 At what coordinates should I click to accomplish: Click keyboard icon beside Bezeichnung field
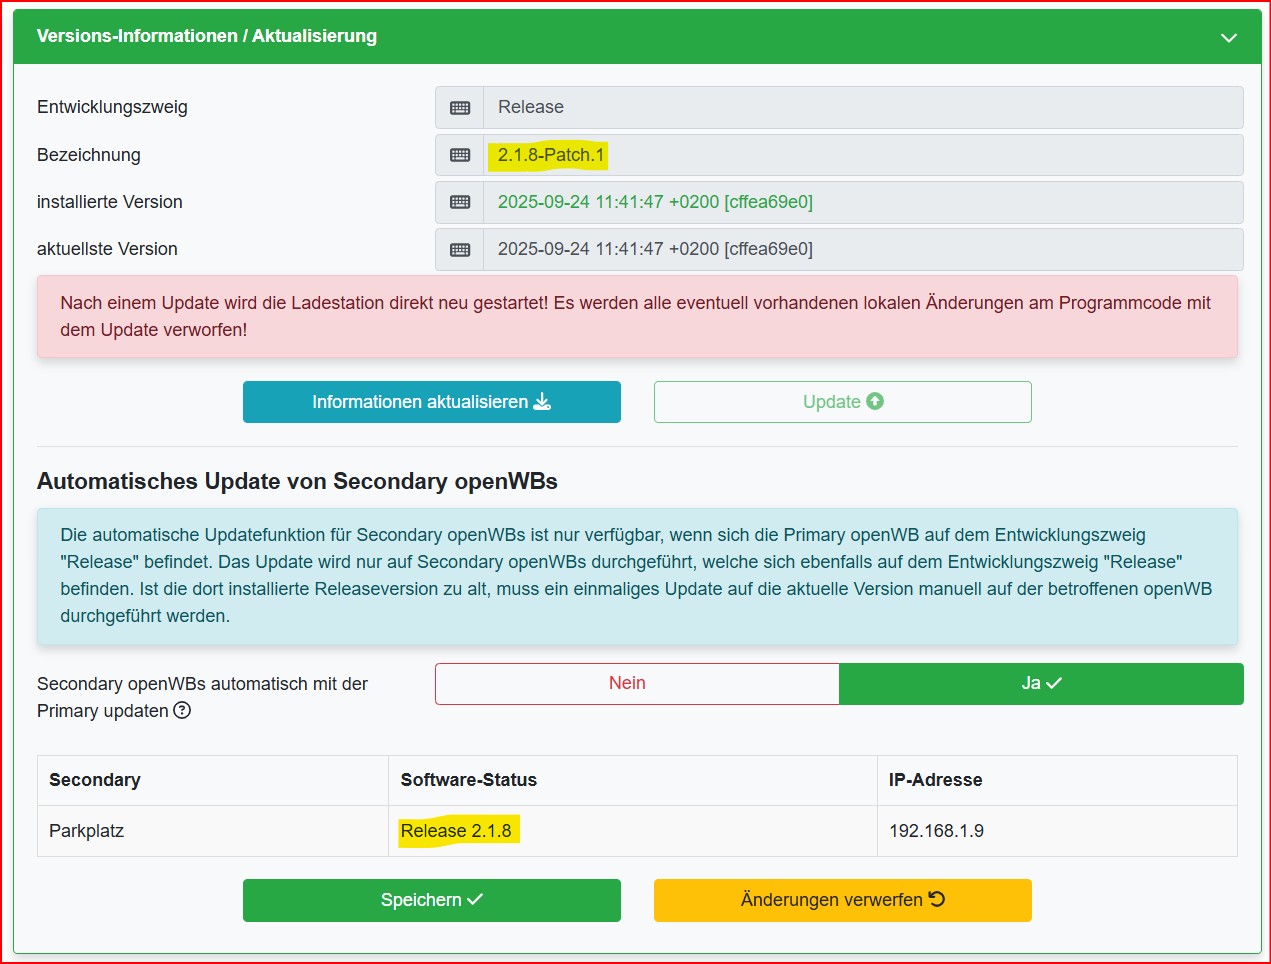(460, 155)
